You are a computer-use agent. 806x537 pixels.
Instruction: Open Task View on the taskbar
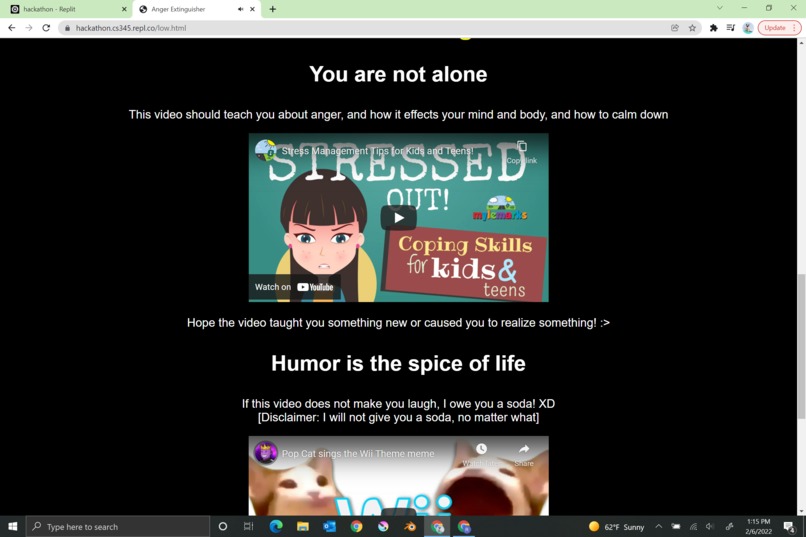tap(248, 526)
